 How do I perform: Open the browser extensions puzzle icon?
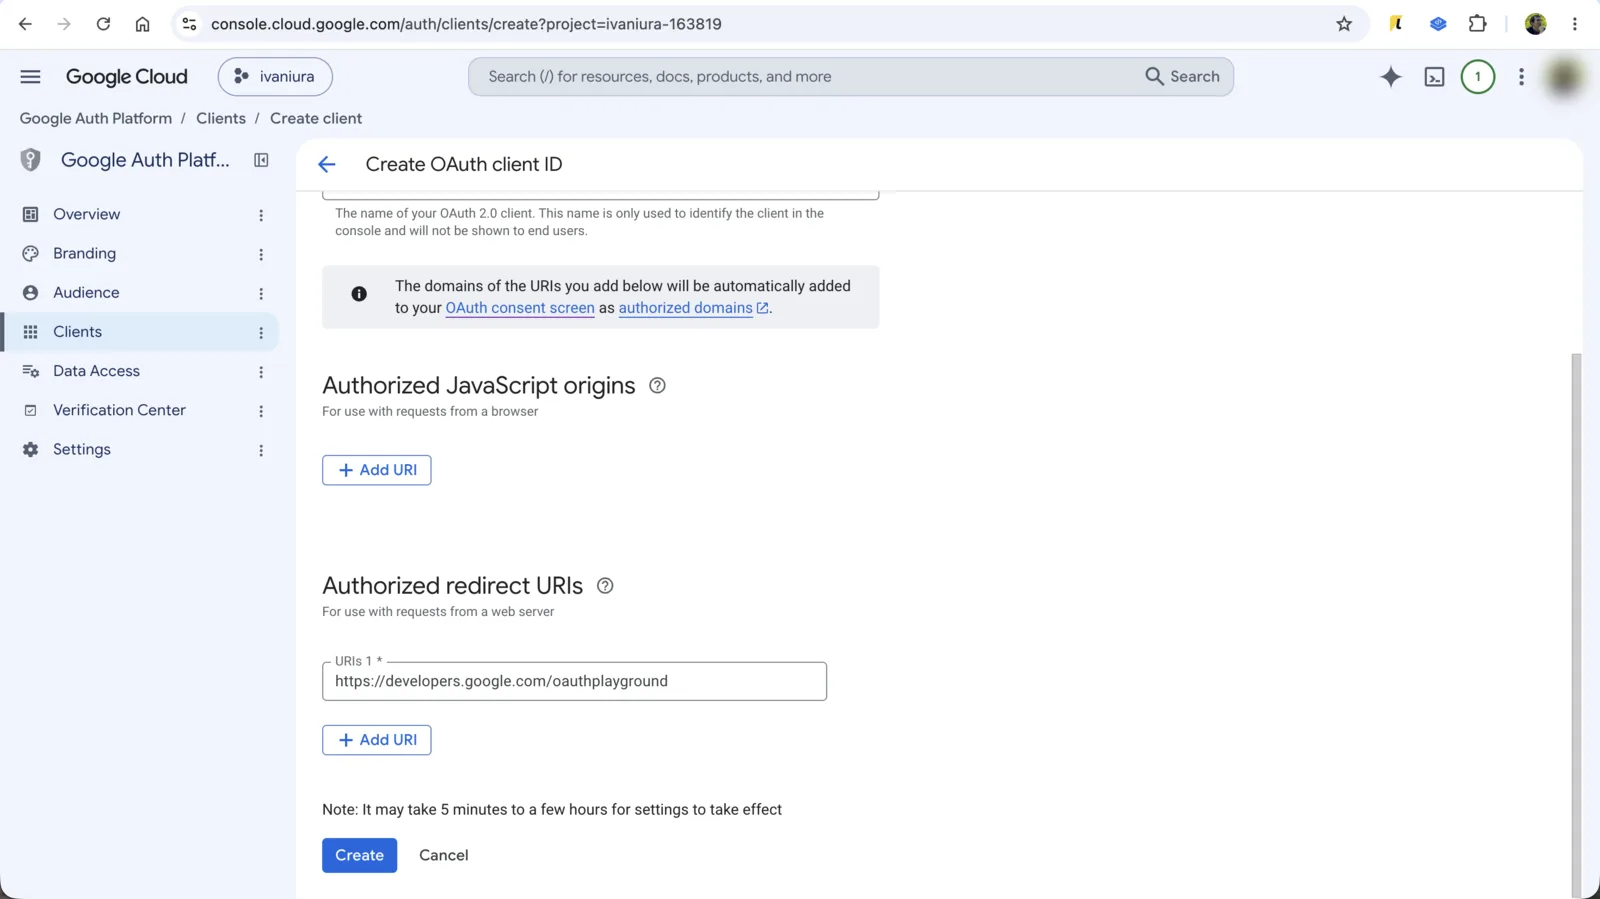coord(1477,24)
